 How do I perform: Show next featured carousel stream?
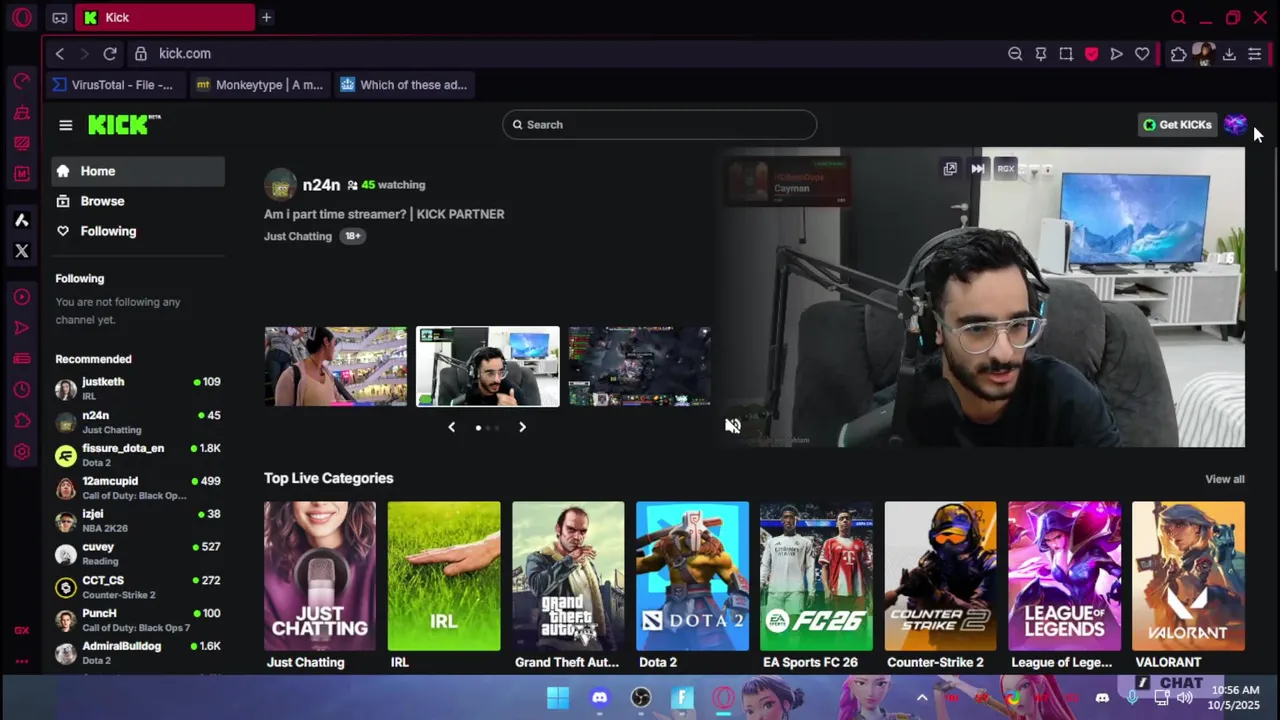522,427
